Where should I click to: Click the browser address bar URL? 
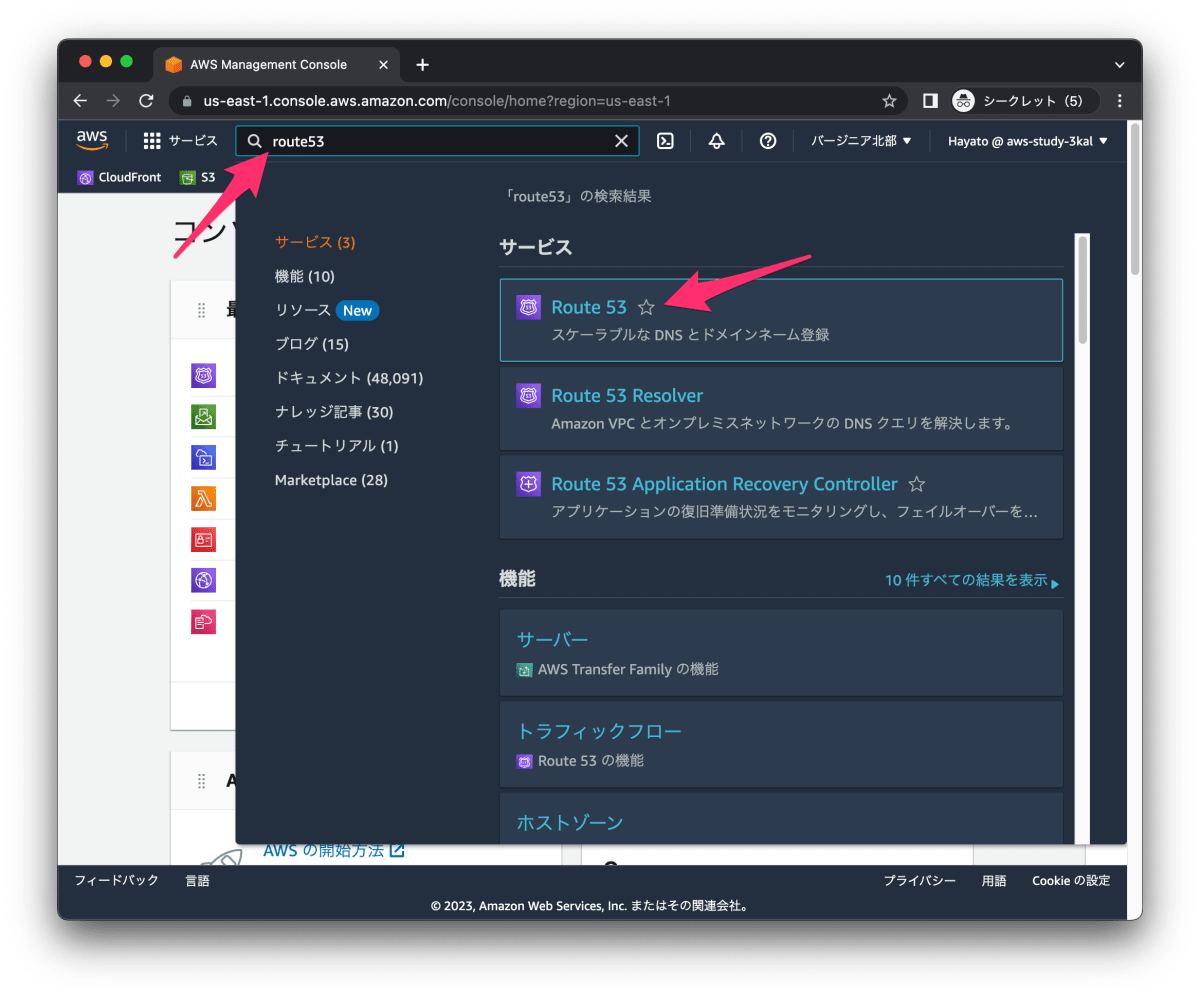pos(436,101)
